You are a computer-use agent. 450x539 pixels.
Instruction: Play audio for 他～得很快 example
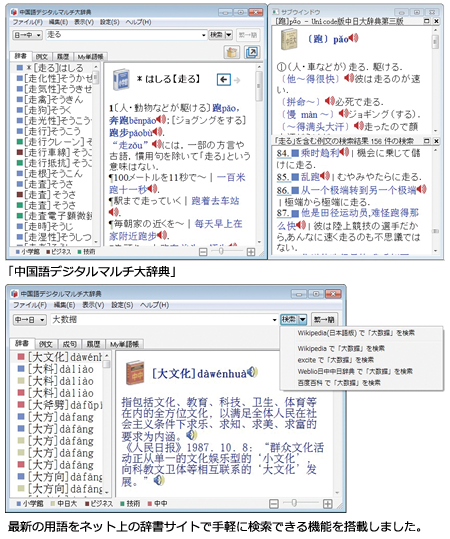(349, 78)
